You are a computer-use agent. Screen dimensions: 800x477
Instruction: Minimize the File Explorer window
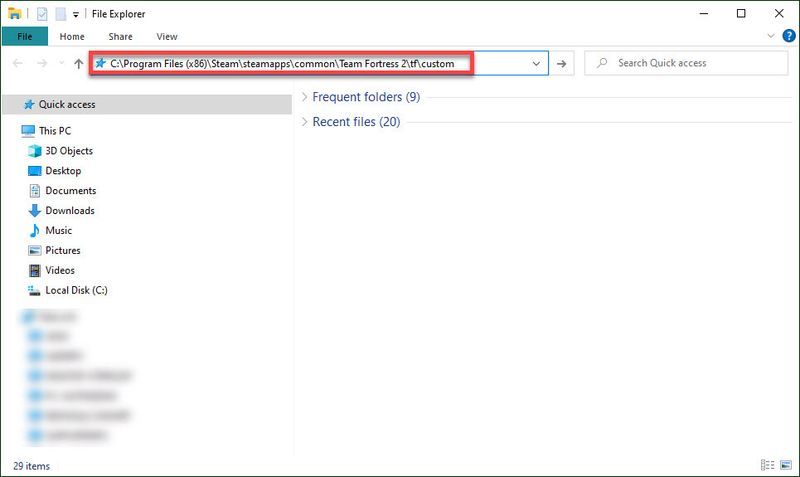[x=704, y=13]
